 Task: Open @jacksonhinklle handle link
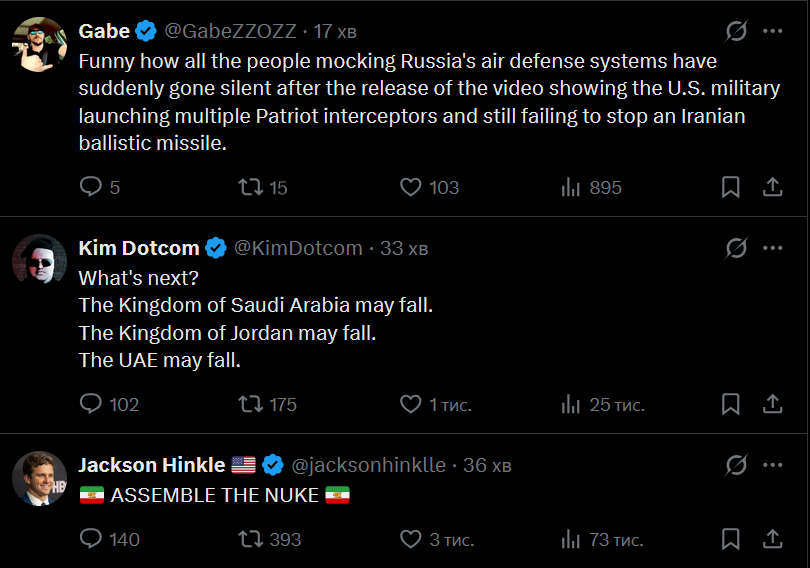pos(368,465)
